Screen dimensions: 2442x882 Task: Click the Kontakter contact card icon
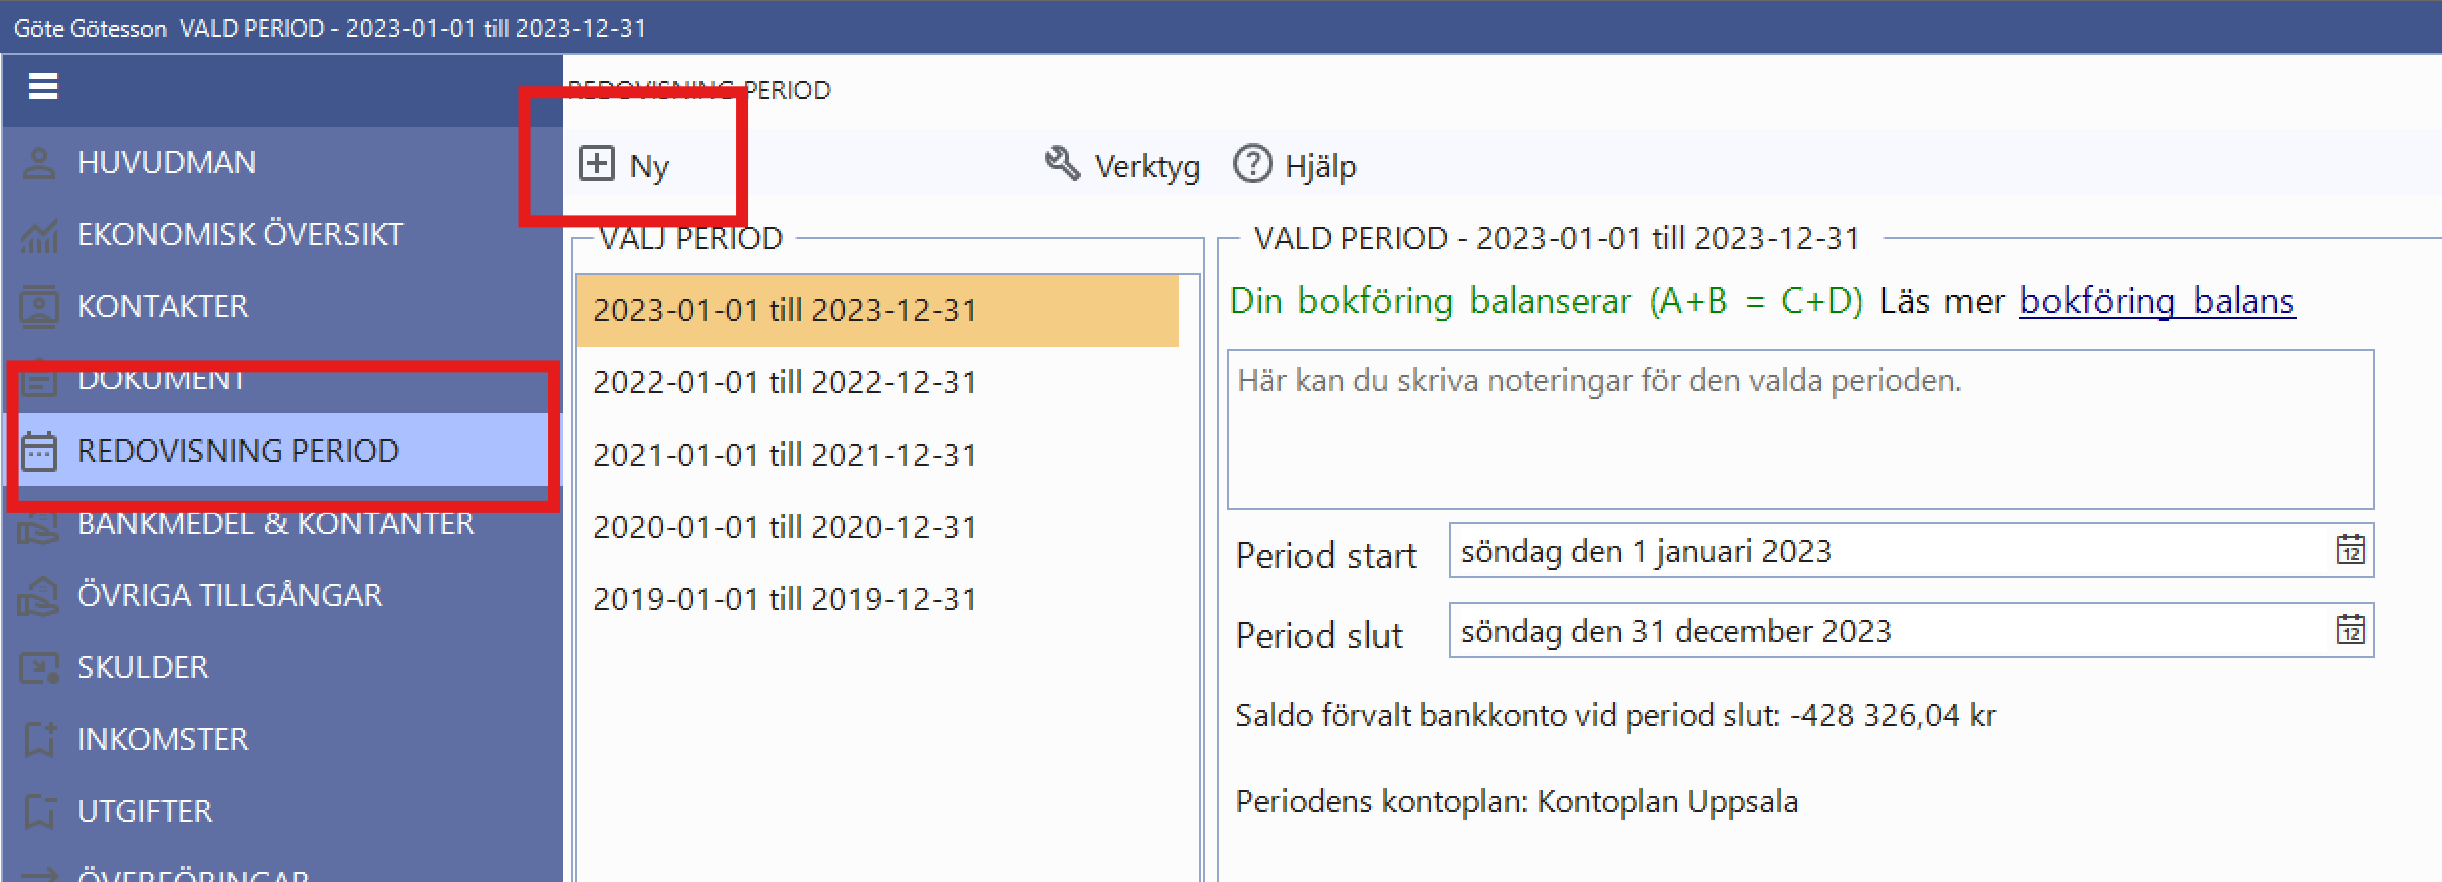coord(39,307)
